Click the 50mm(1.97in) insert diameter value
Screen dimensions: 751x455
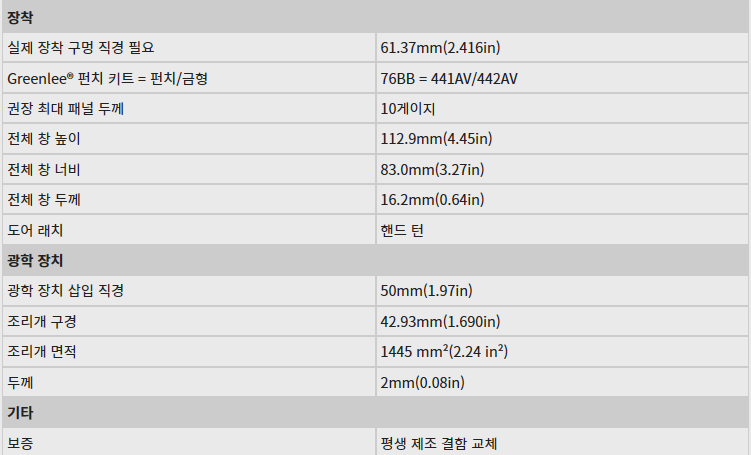pyautogui.click(x=426, y=291)
